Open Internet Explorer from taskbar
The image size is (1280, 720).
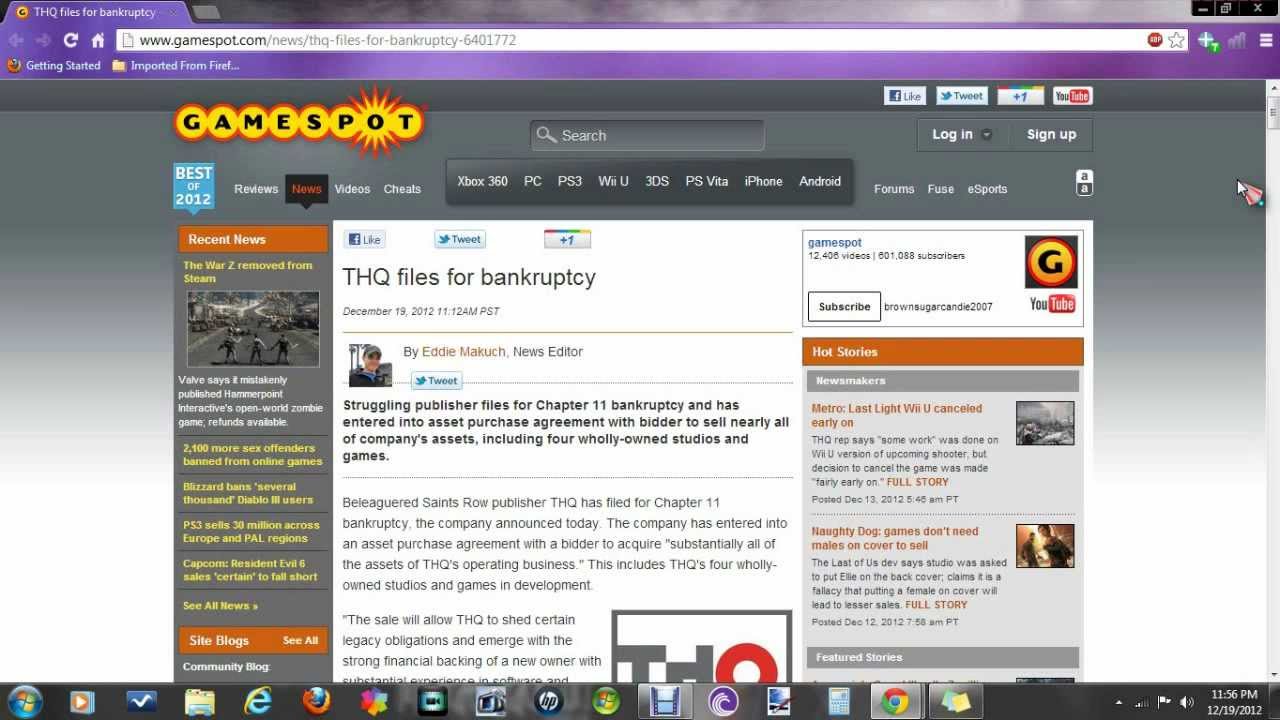click(258, 701)
